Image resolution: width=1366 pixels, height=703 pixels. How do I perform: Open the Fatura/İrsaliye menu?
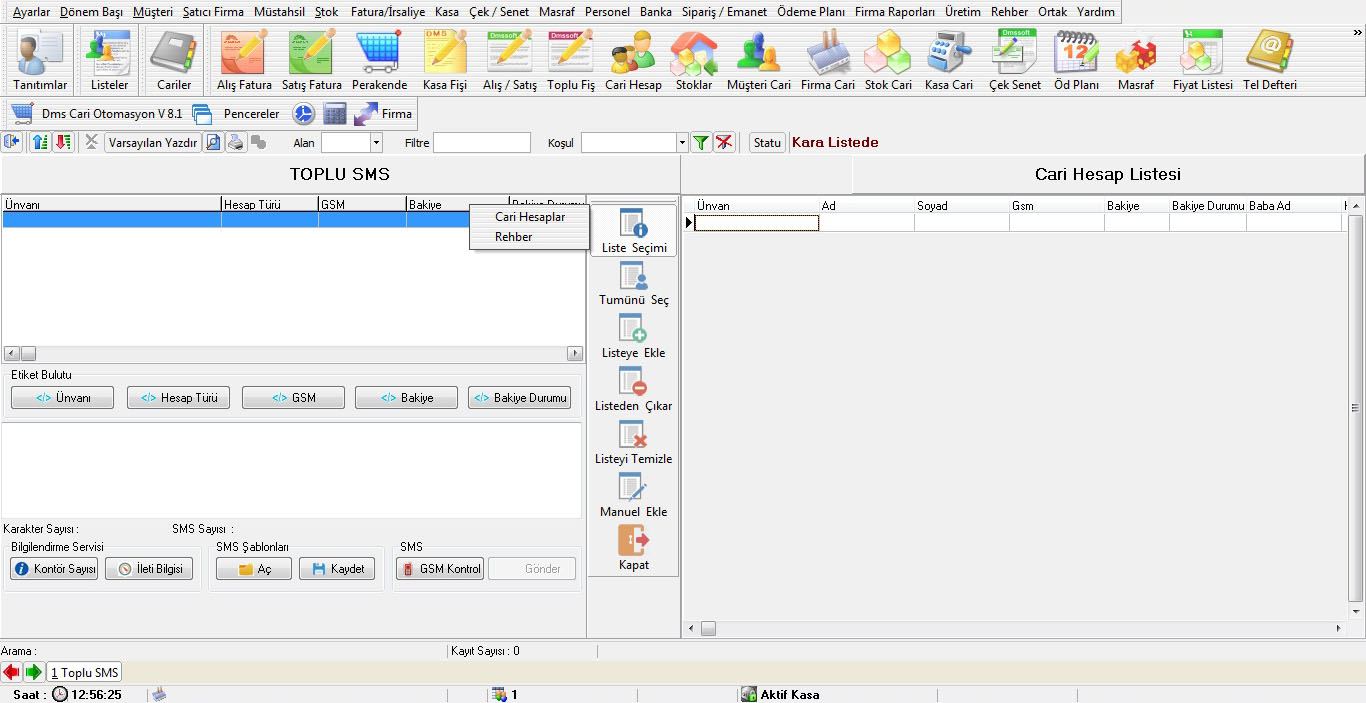[387, 12]
